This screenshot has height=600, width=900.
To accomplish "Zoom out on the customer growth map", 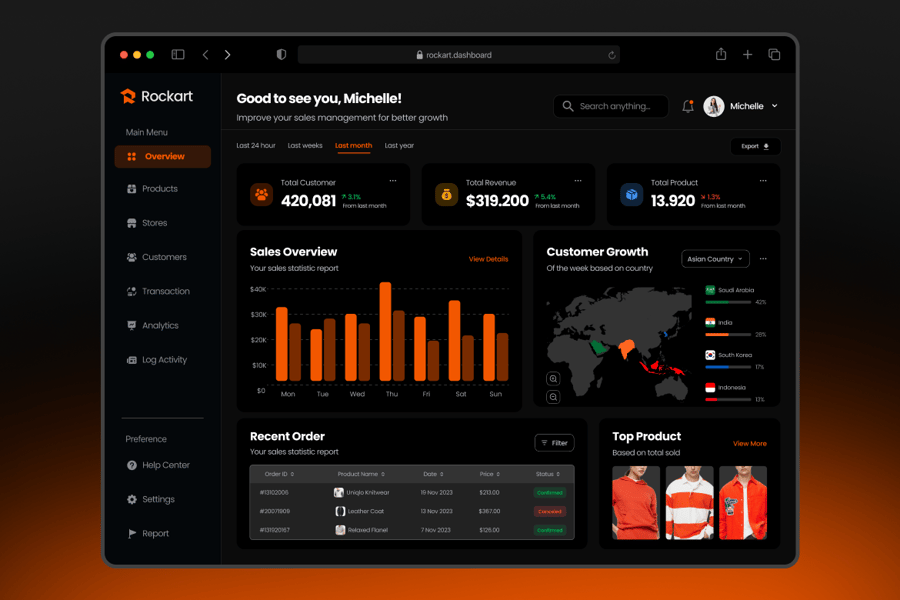I will (553, 397).
